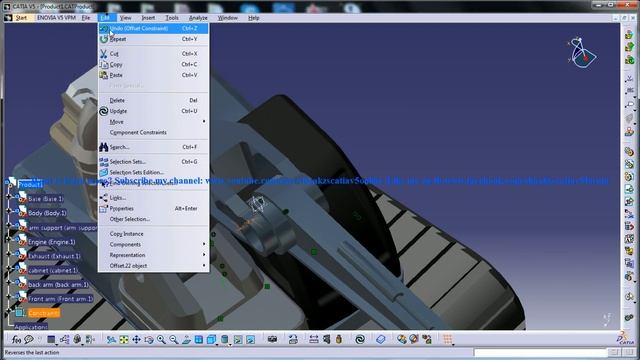The height and width of the screenshot is (360, 640).
Task: Click the compass in the top-right viewport
Action: click(x=582, y=53)
